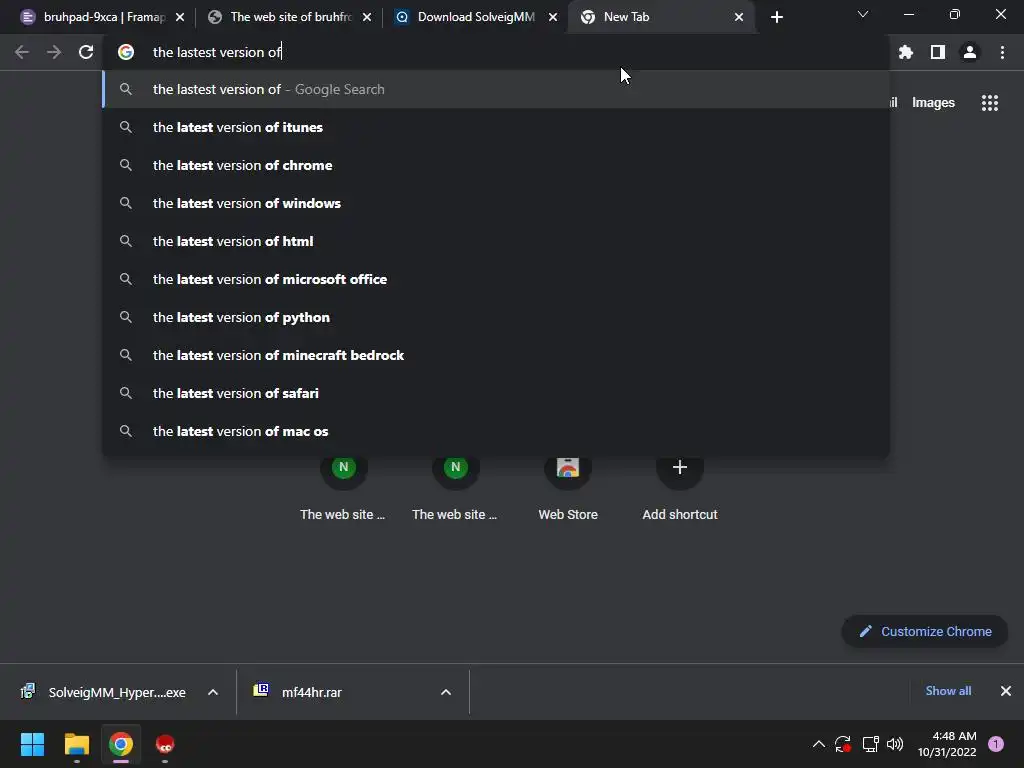
Task: Choose suggestion latest version of html
Action: pos(496,241)
